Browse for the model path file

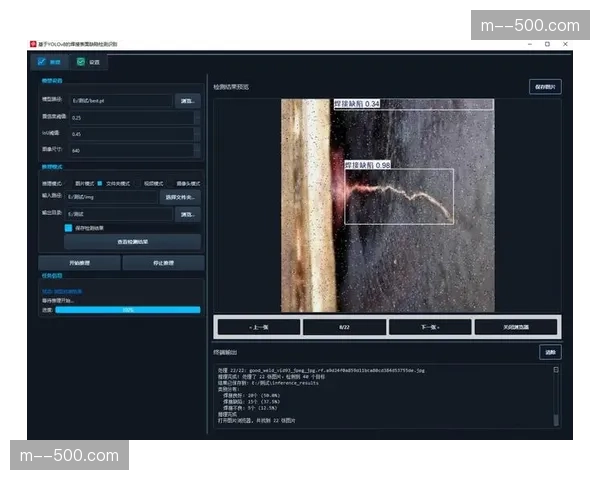tap(188, 101)
